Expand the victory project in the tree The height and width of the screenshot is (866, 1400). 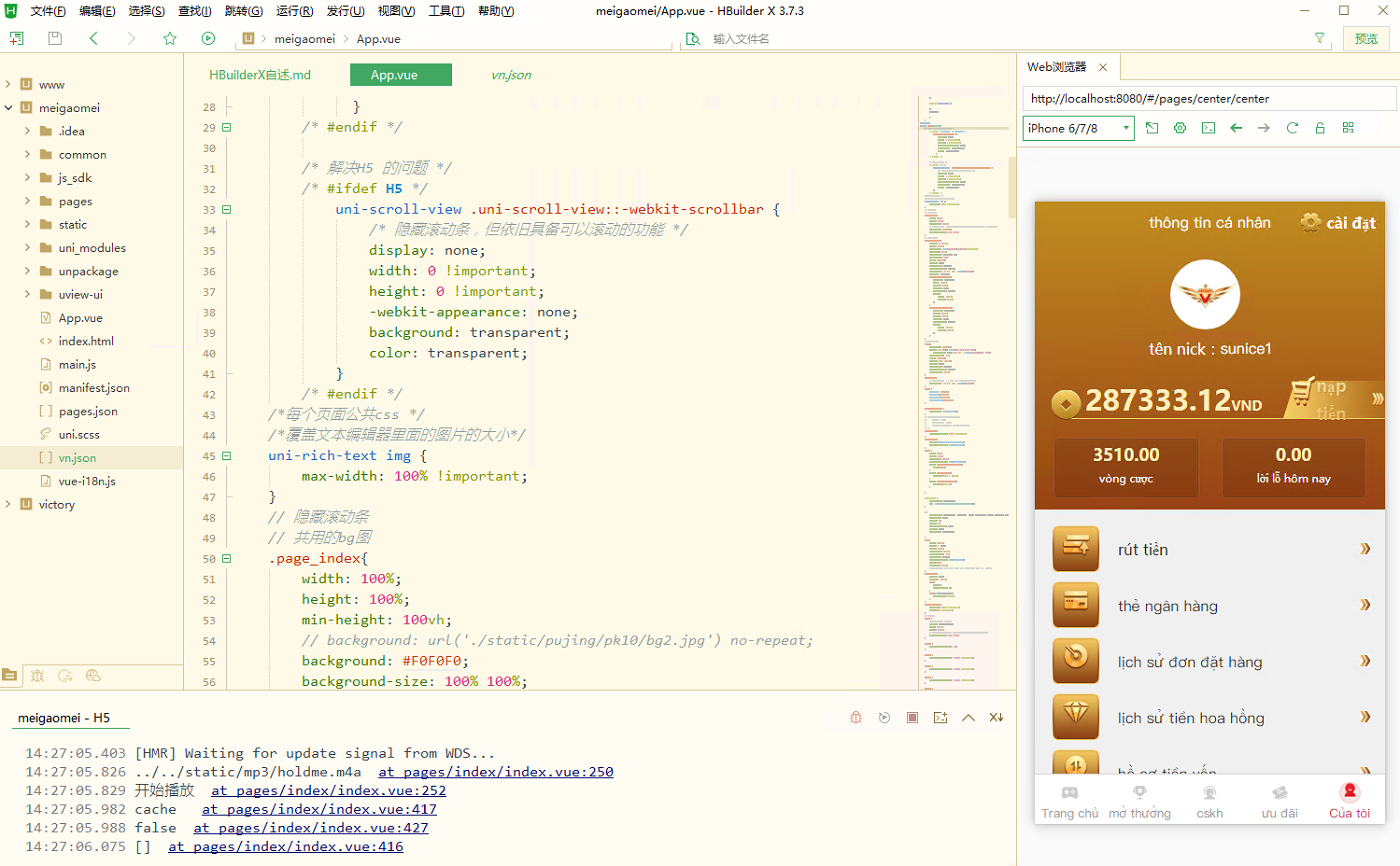[x=9, y=505]
